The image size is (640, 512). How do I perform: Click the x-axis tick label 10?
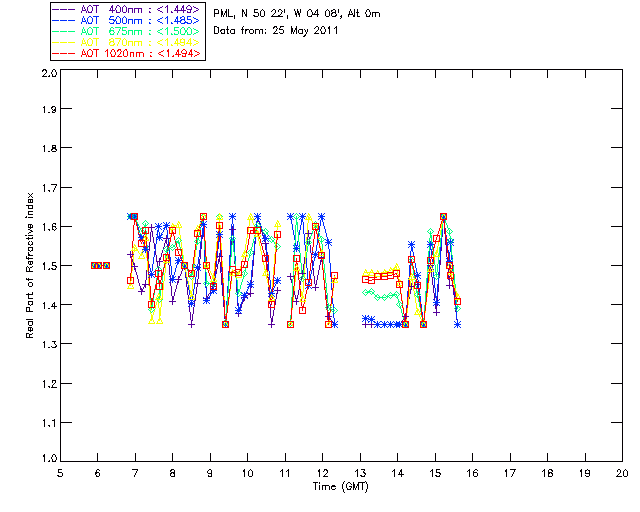pos(247,473)
